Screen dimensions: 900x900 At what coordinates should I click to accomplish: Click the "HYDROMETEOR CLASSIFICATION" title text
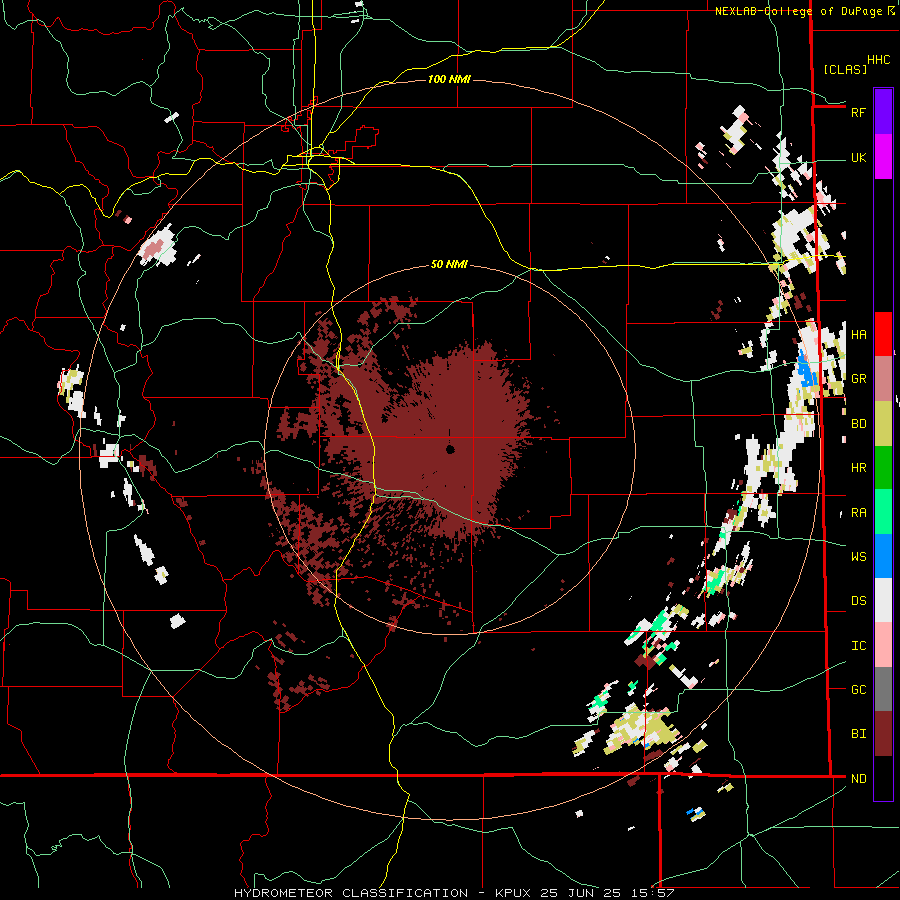(x=351, y=893)
